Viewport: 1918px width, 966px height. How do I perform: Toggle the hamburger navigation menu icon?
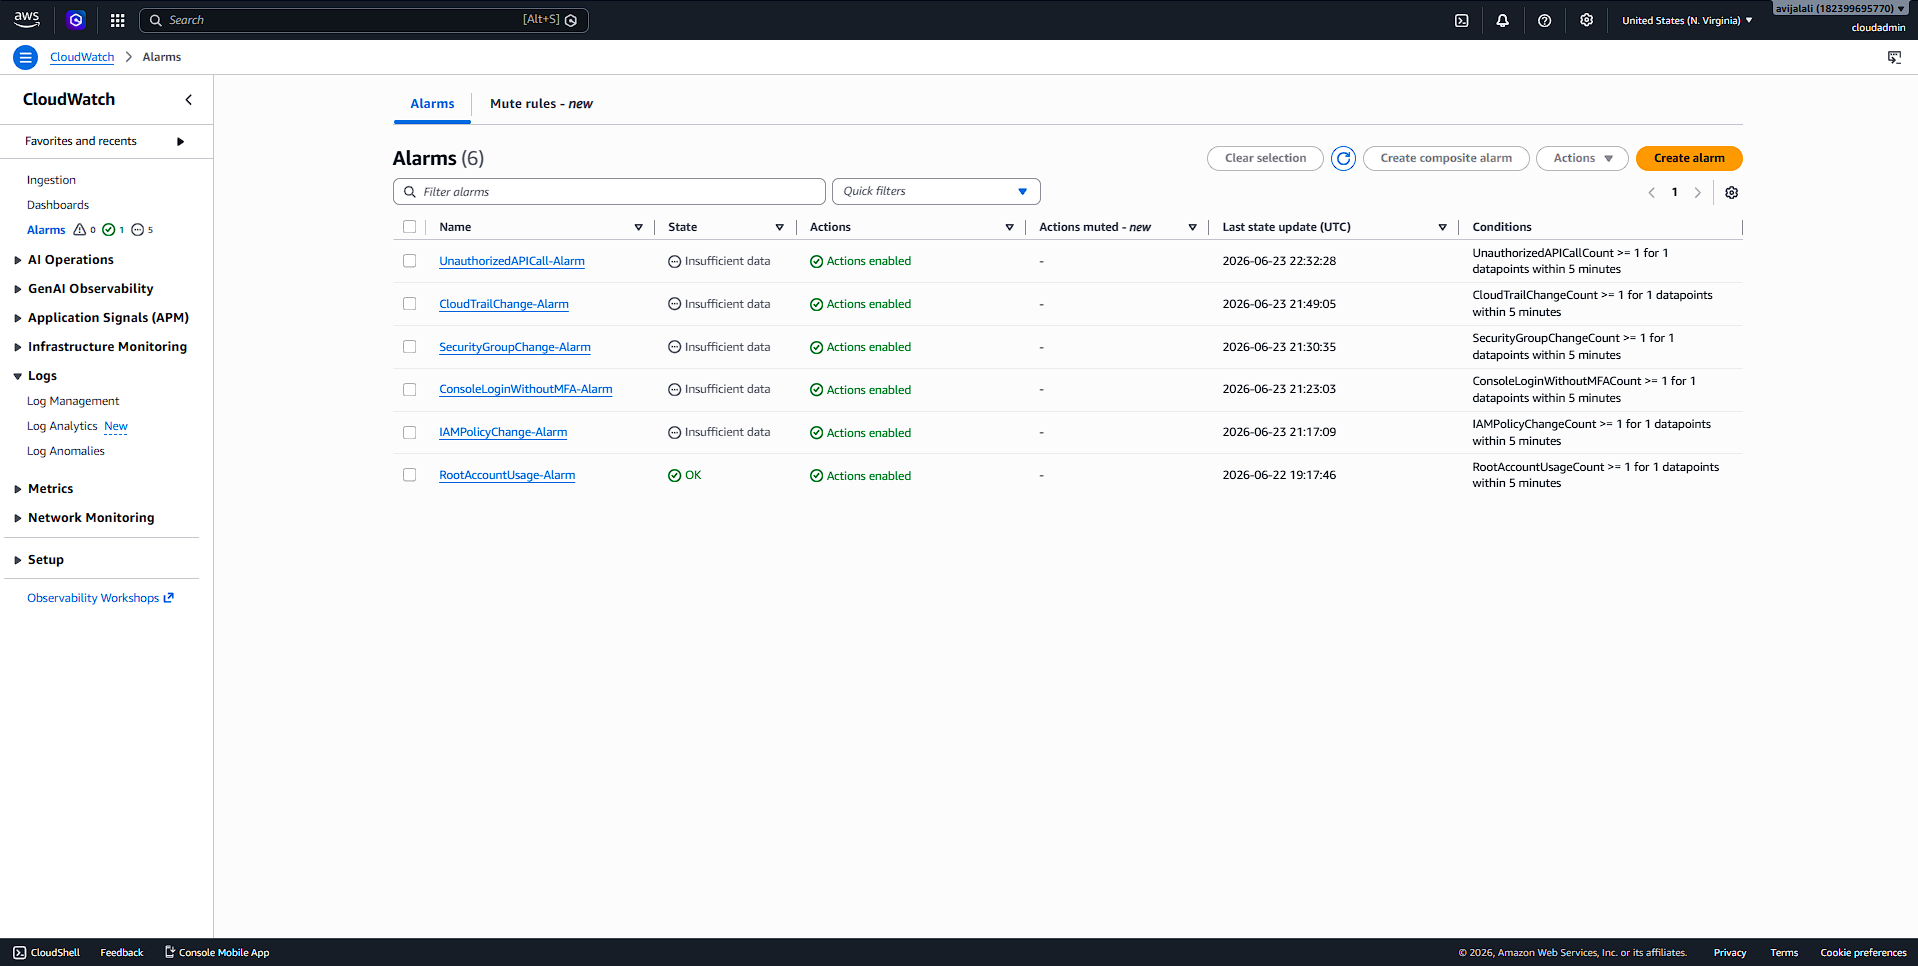26,57
